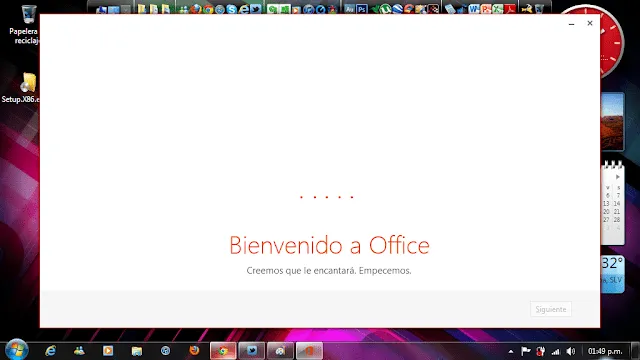Close the Office welcome window
The width and height of the screenshot is (640, 360).
click(590, 23)
